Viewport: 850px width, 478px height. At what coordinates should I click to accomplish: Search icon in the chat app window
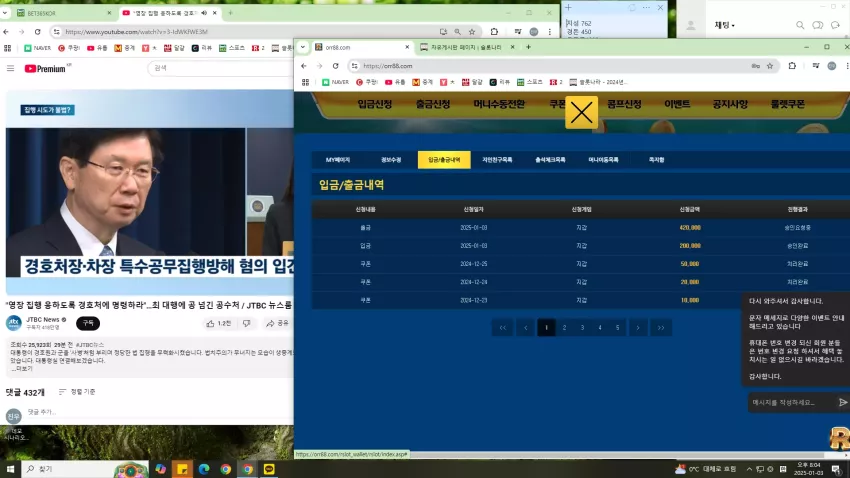[x=800, y=25]
